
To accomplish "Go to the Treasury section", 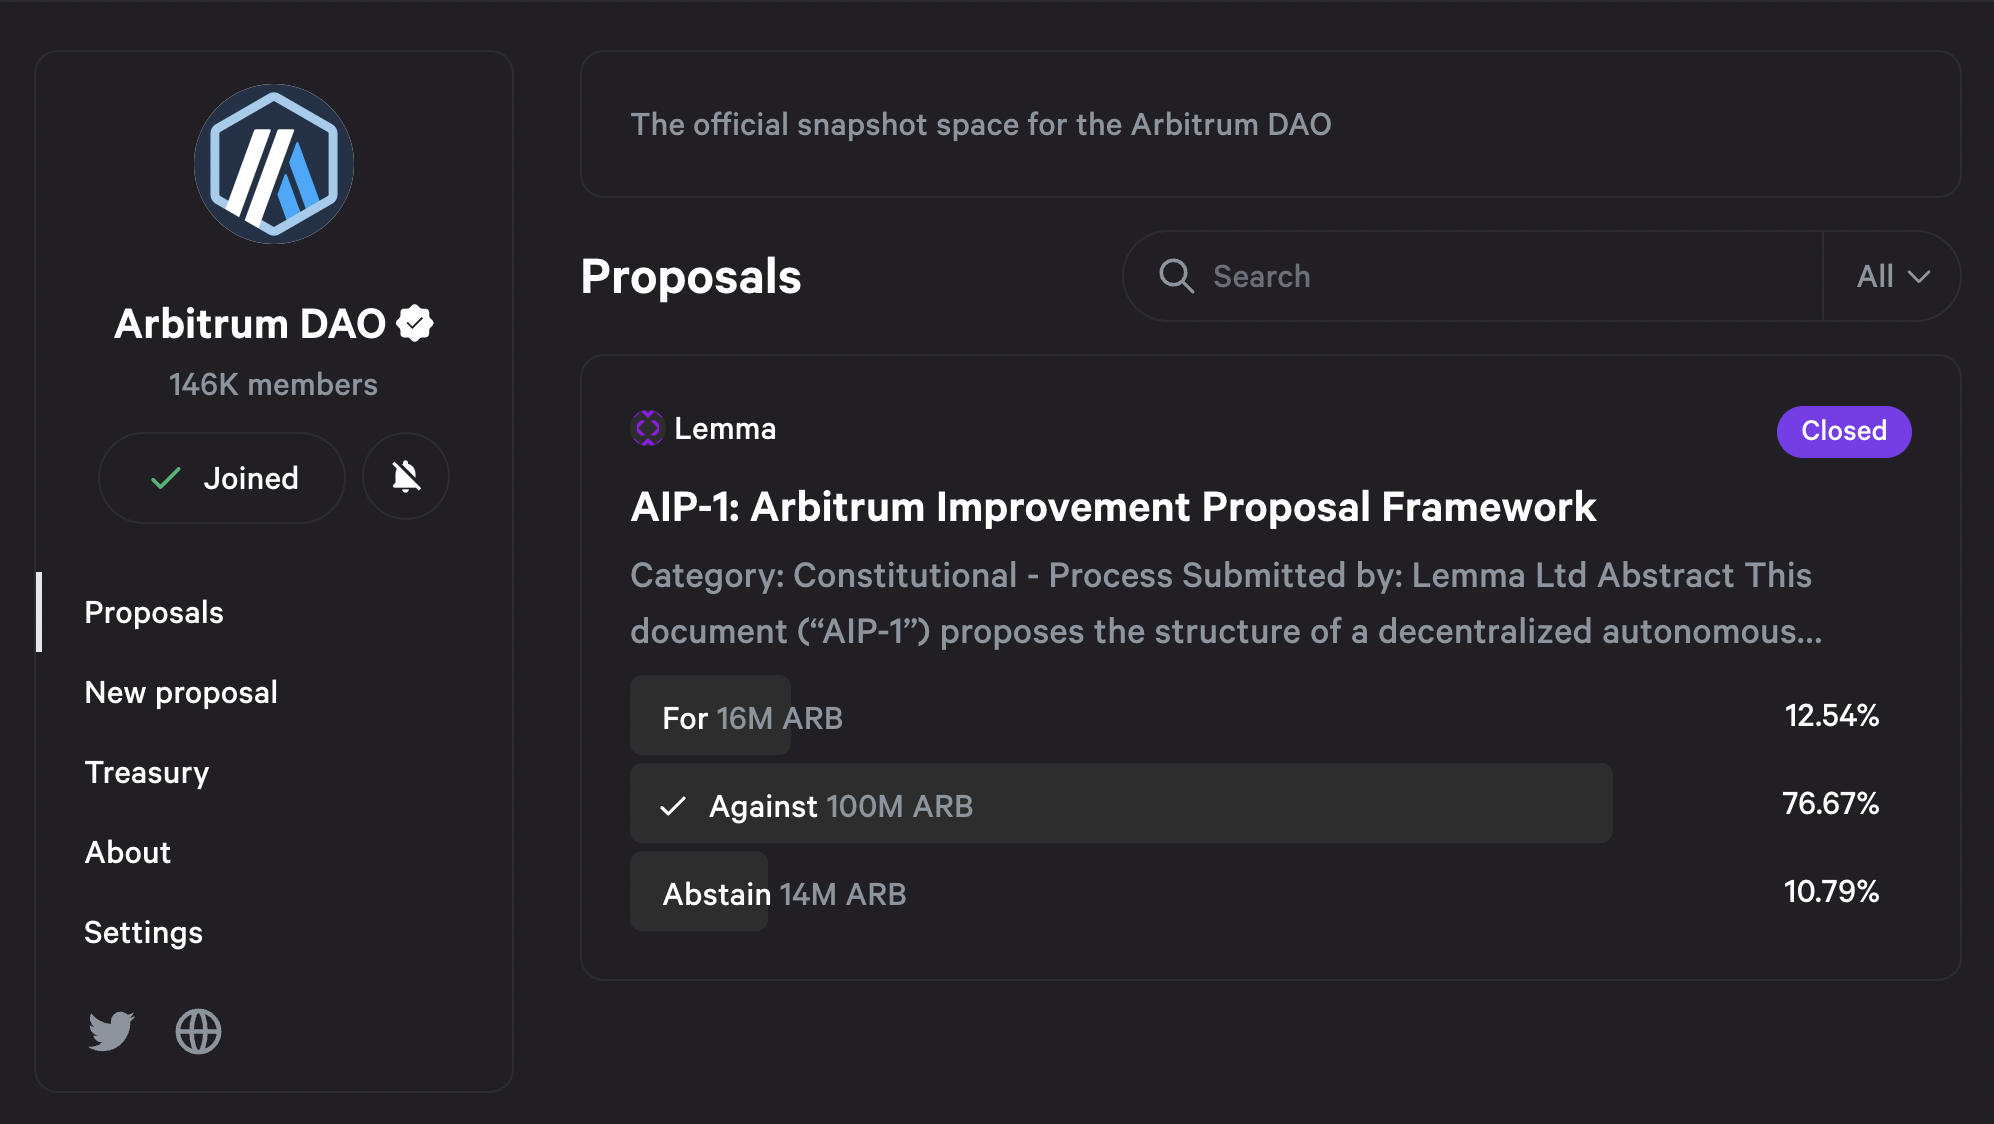I will (147, 772).
